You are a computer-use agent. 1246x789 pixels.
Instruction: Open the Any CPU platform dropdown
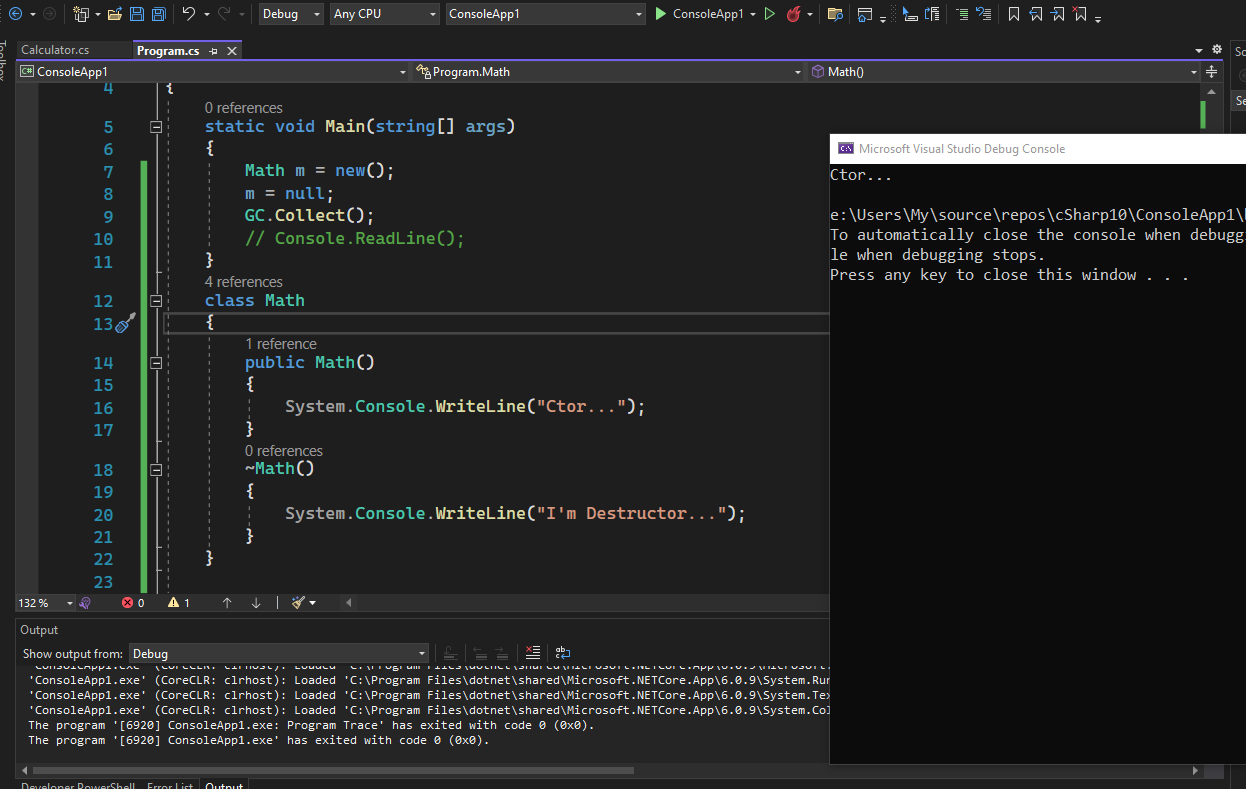384,14
